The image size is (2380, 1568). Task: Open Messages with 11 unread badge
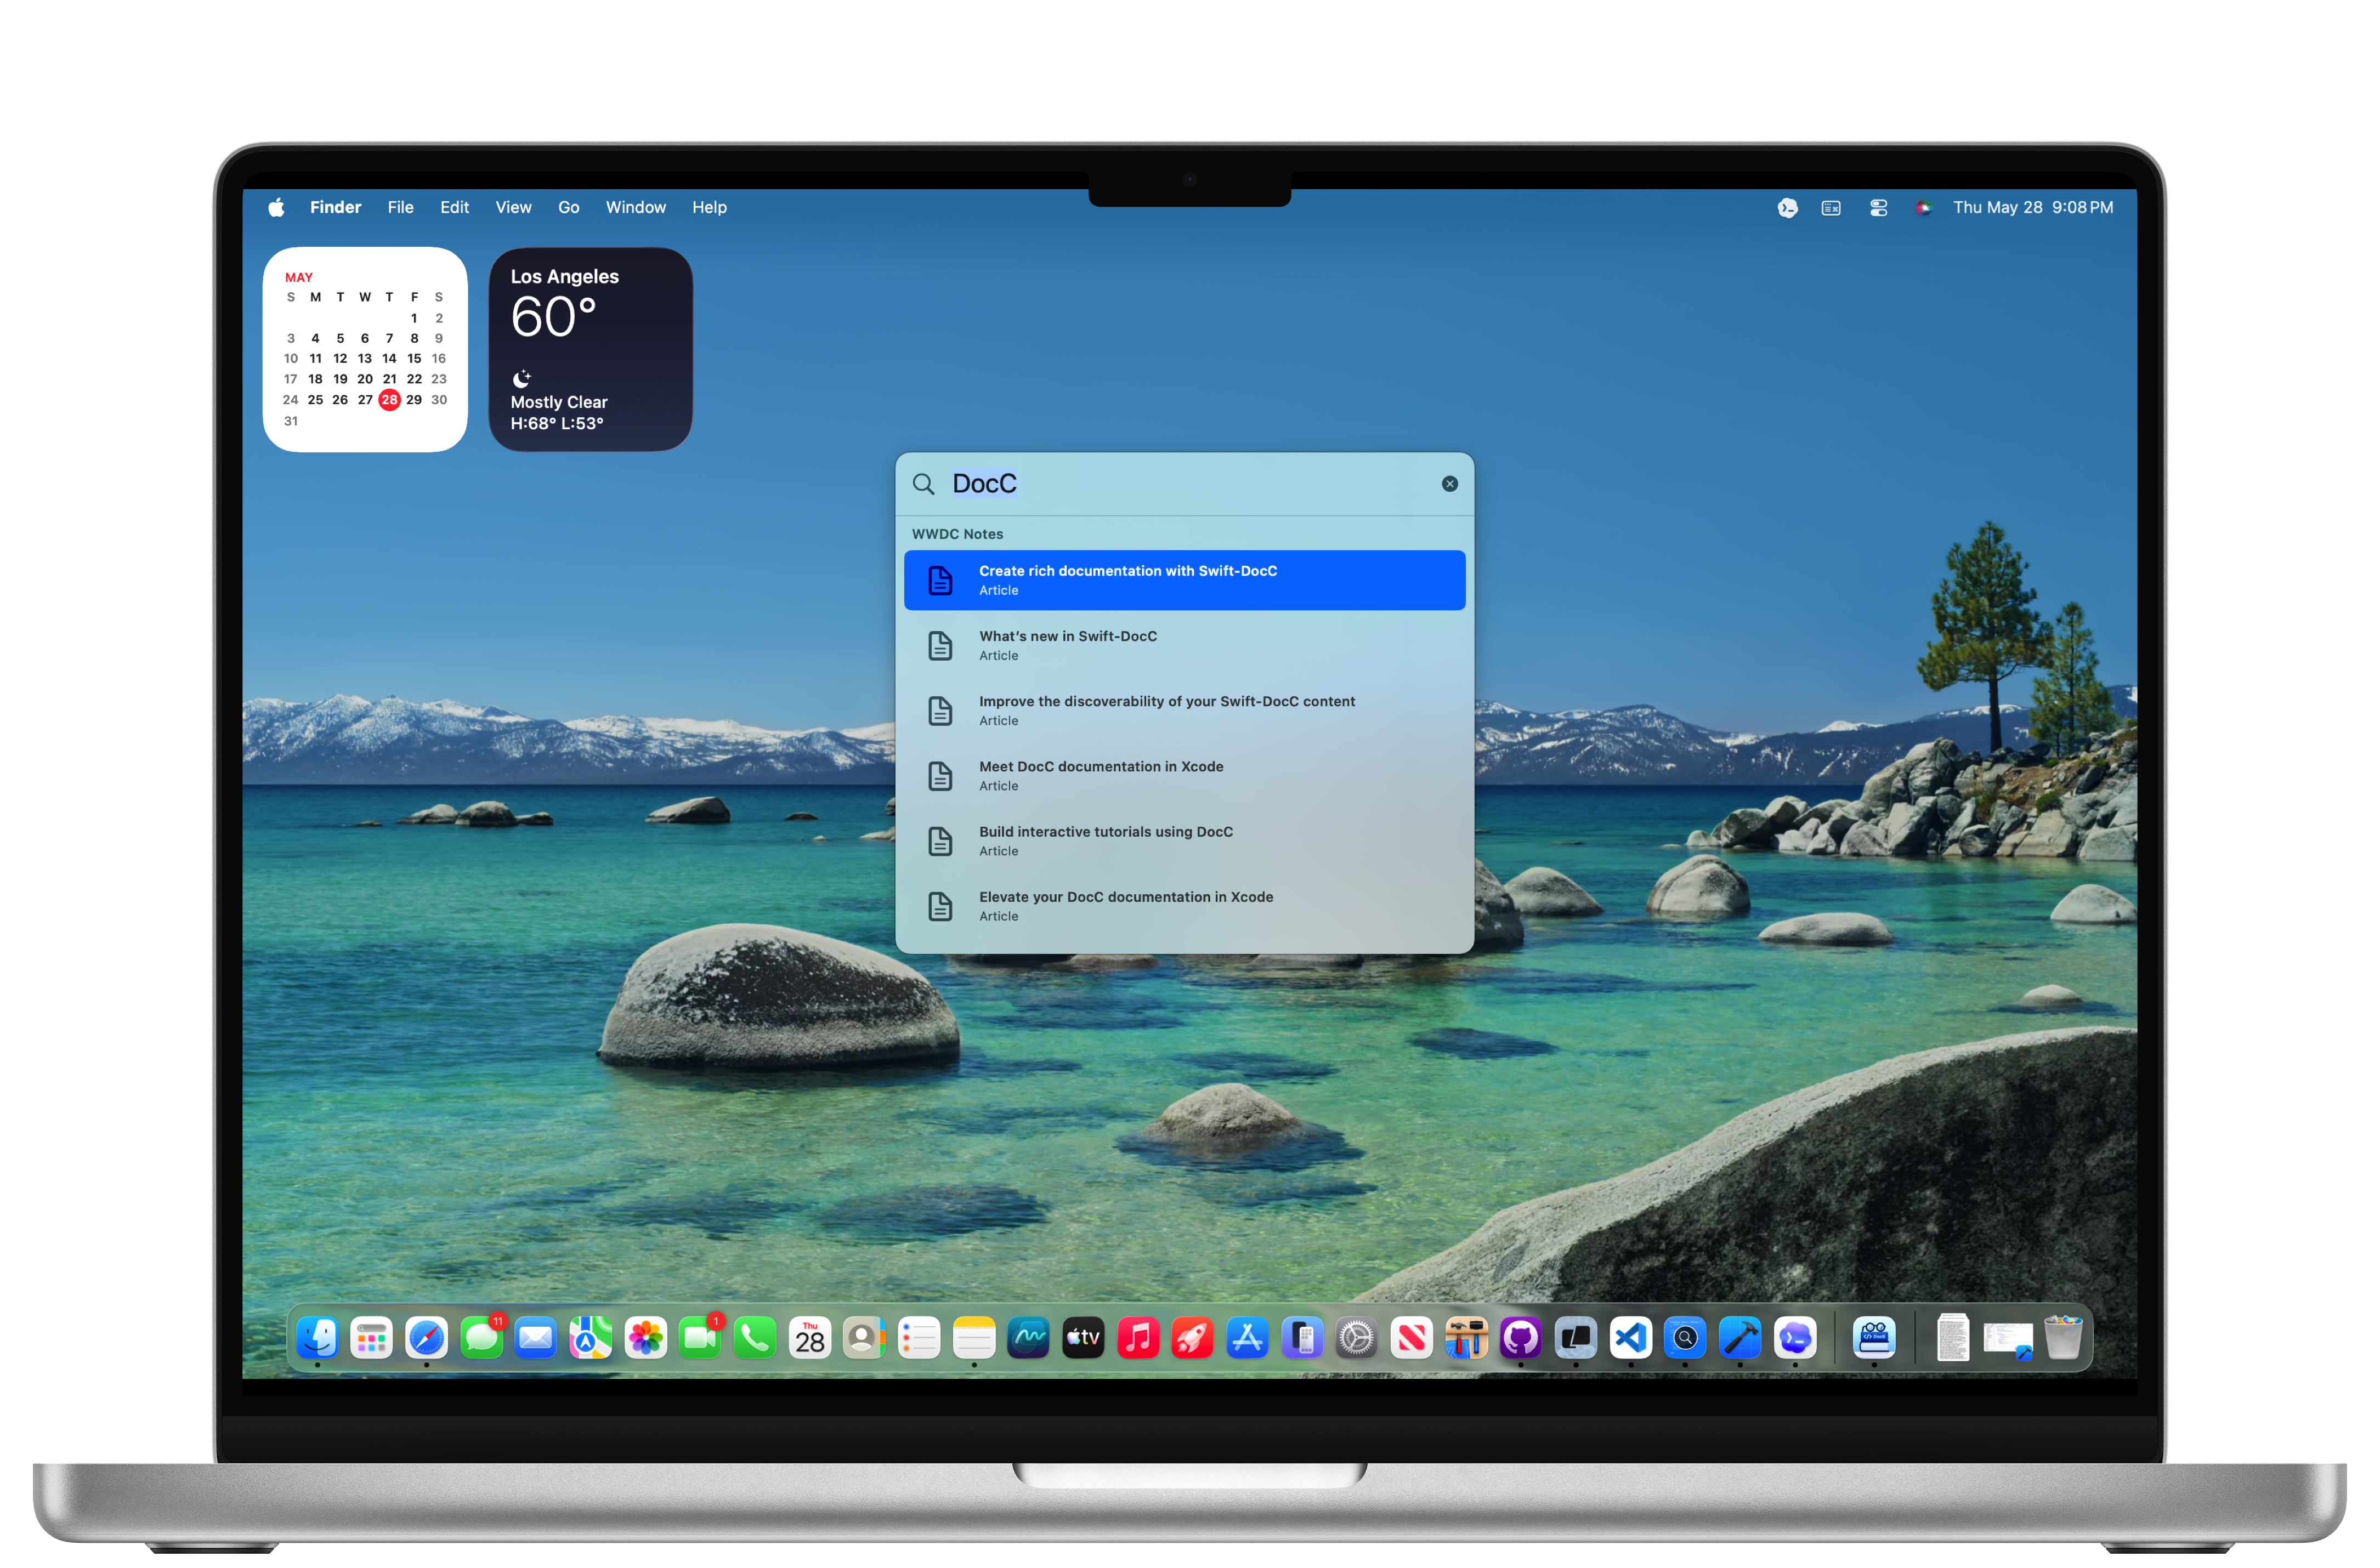pos(482,1337)
